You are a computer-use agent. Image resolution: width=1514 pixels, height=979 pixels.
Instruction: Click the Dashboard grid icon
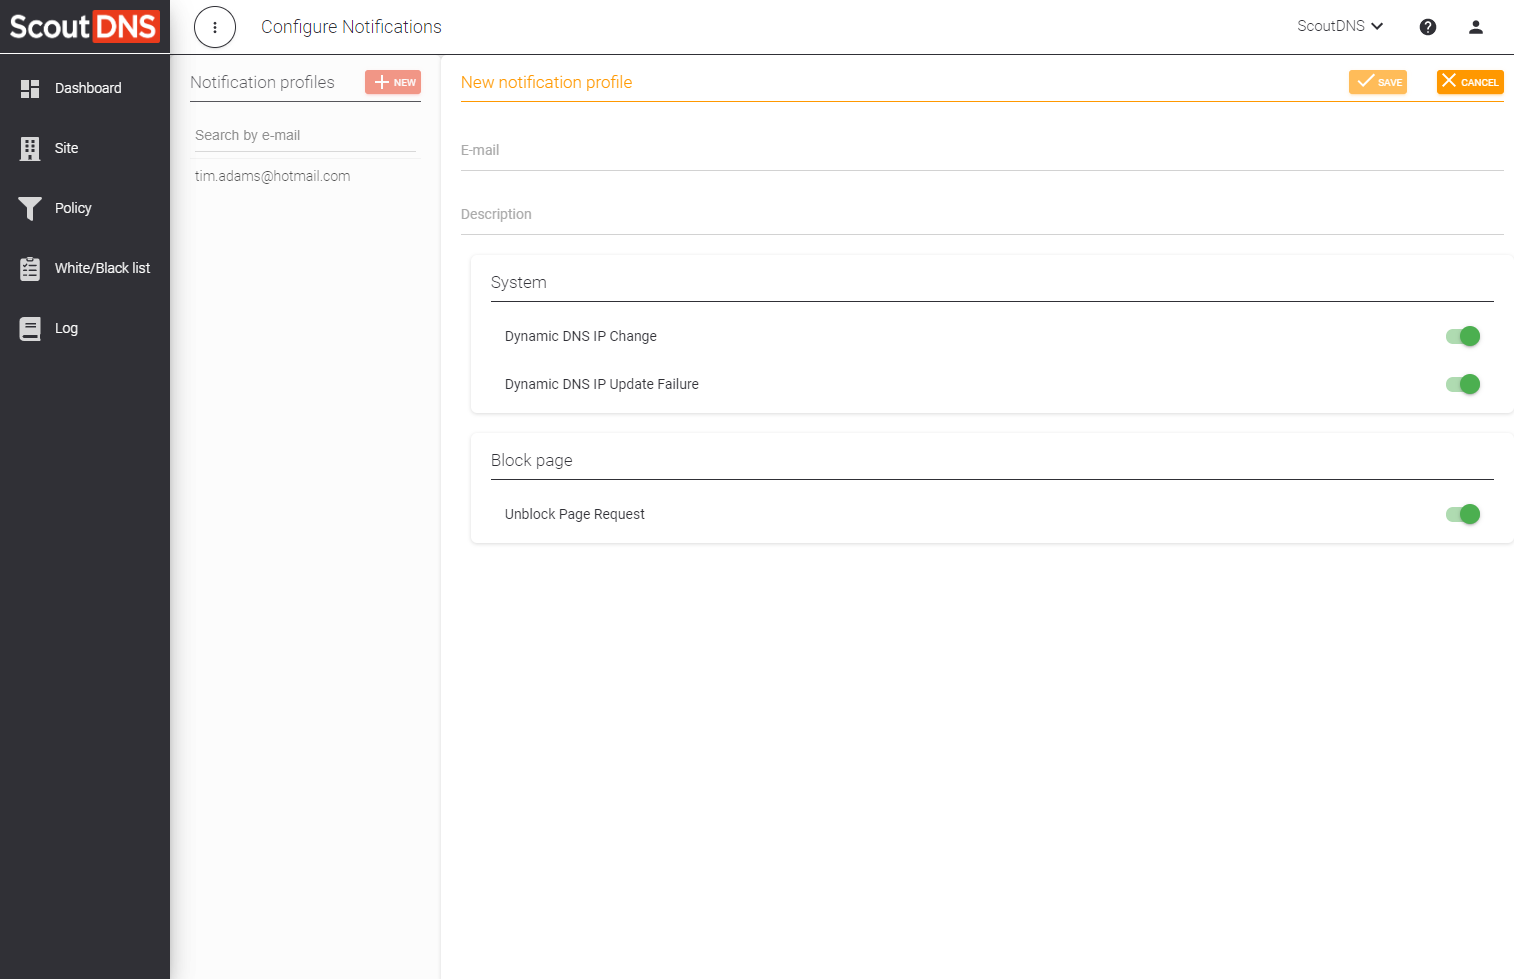point(30,89)
